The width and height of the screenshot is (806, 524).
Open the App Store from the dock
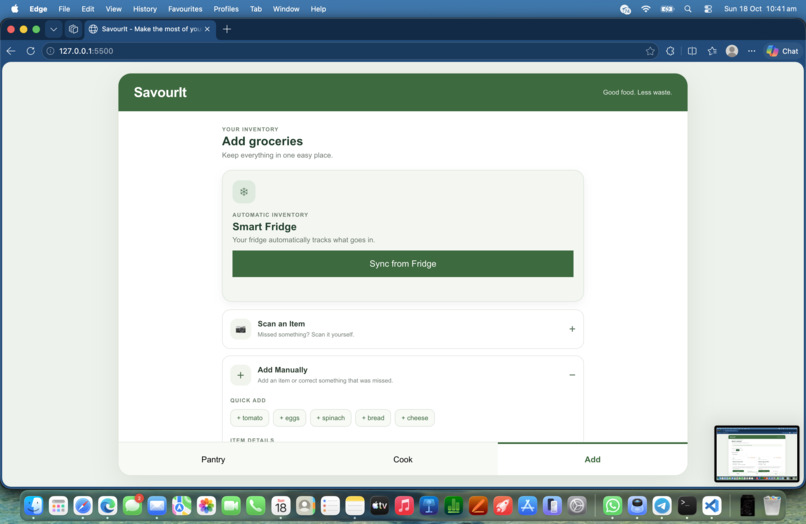(527, 506)
